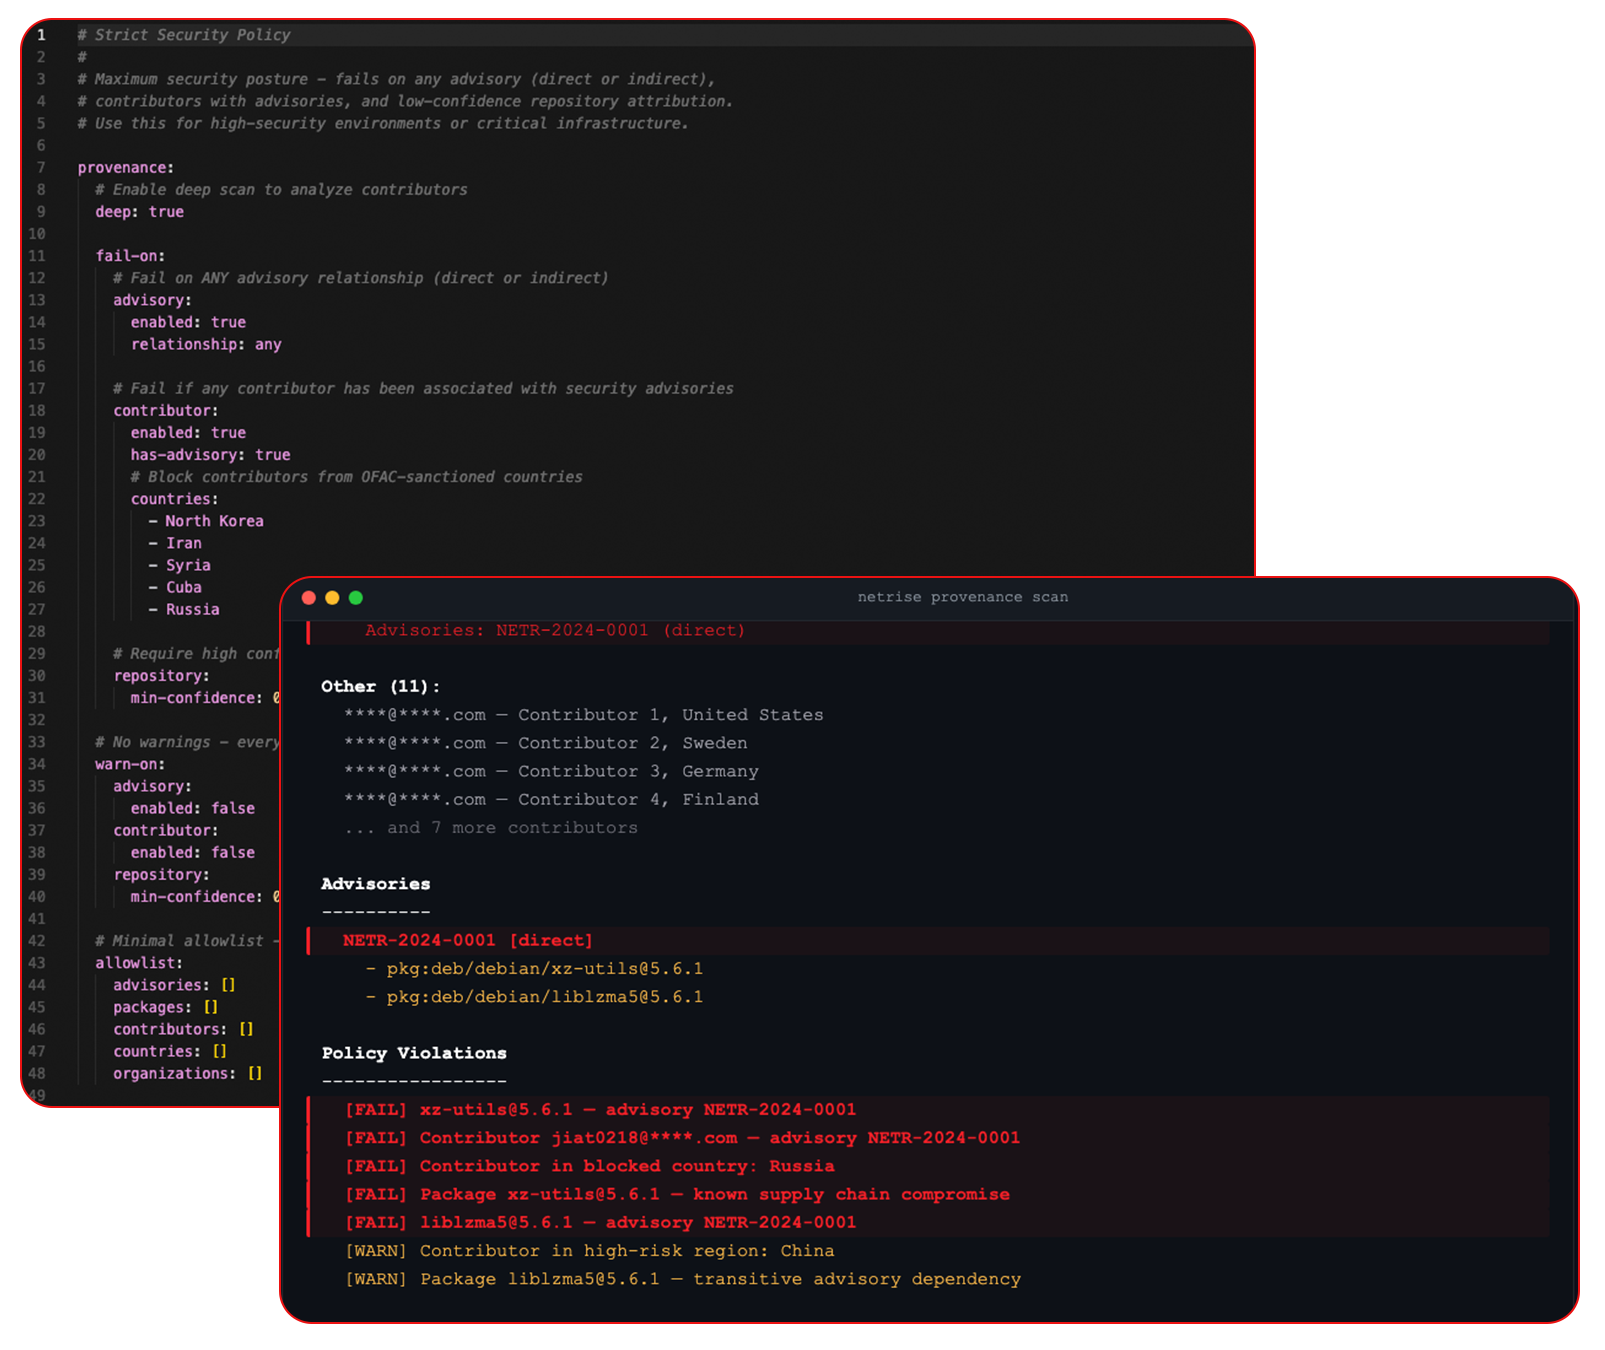
Task: Click the title bar text netrise provenance scan
Action: click(x=963, y=596)
